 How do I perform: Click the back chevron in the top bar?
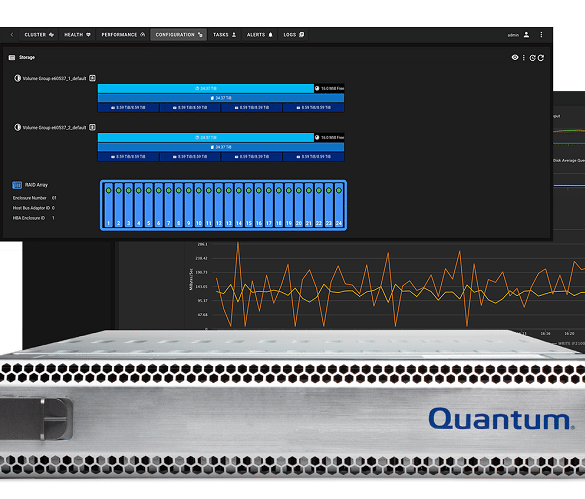12,35
